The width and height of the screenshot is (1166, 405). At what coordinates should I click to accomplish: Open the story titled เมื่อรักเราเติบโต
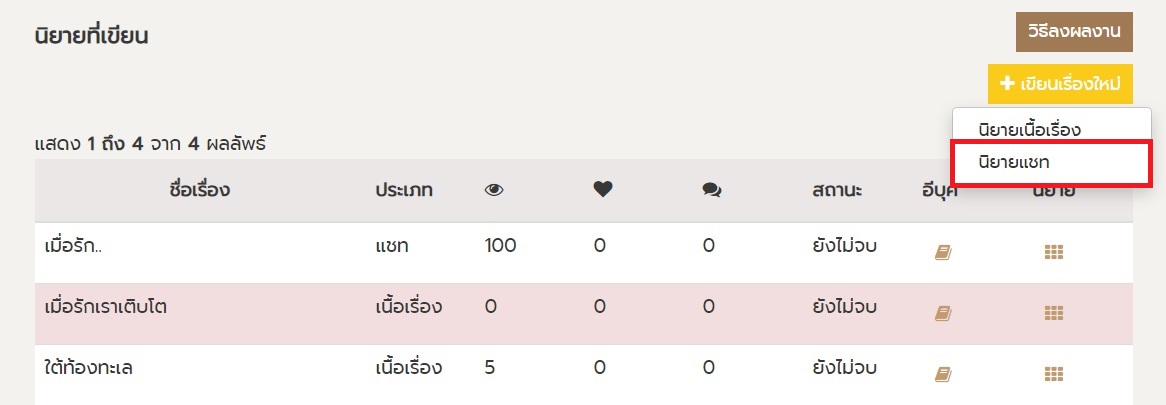coord(106,307)
